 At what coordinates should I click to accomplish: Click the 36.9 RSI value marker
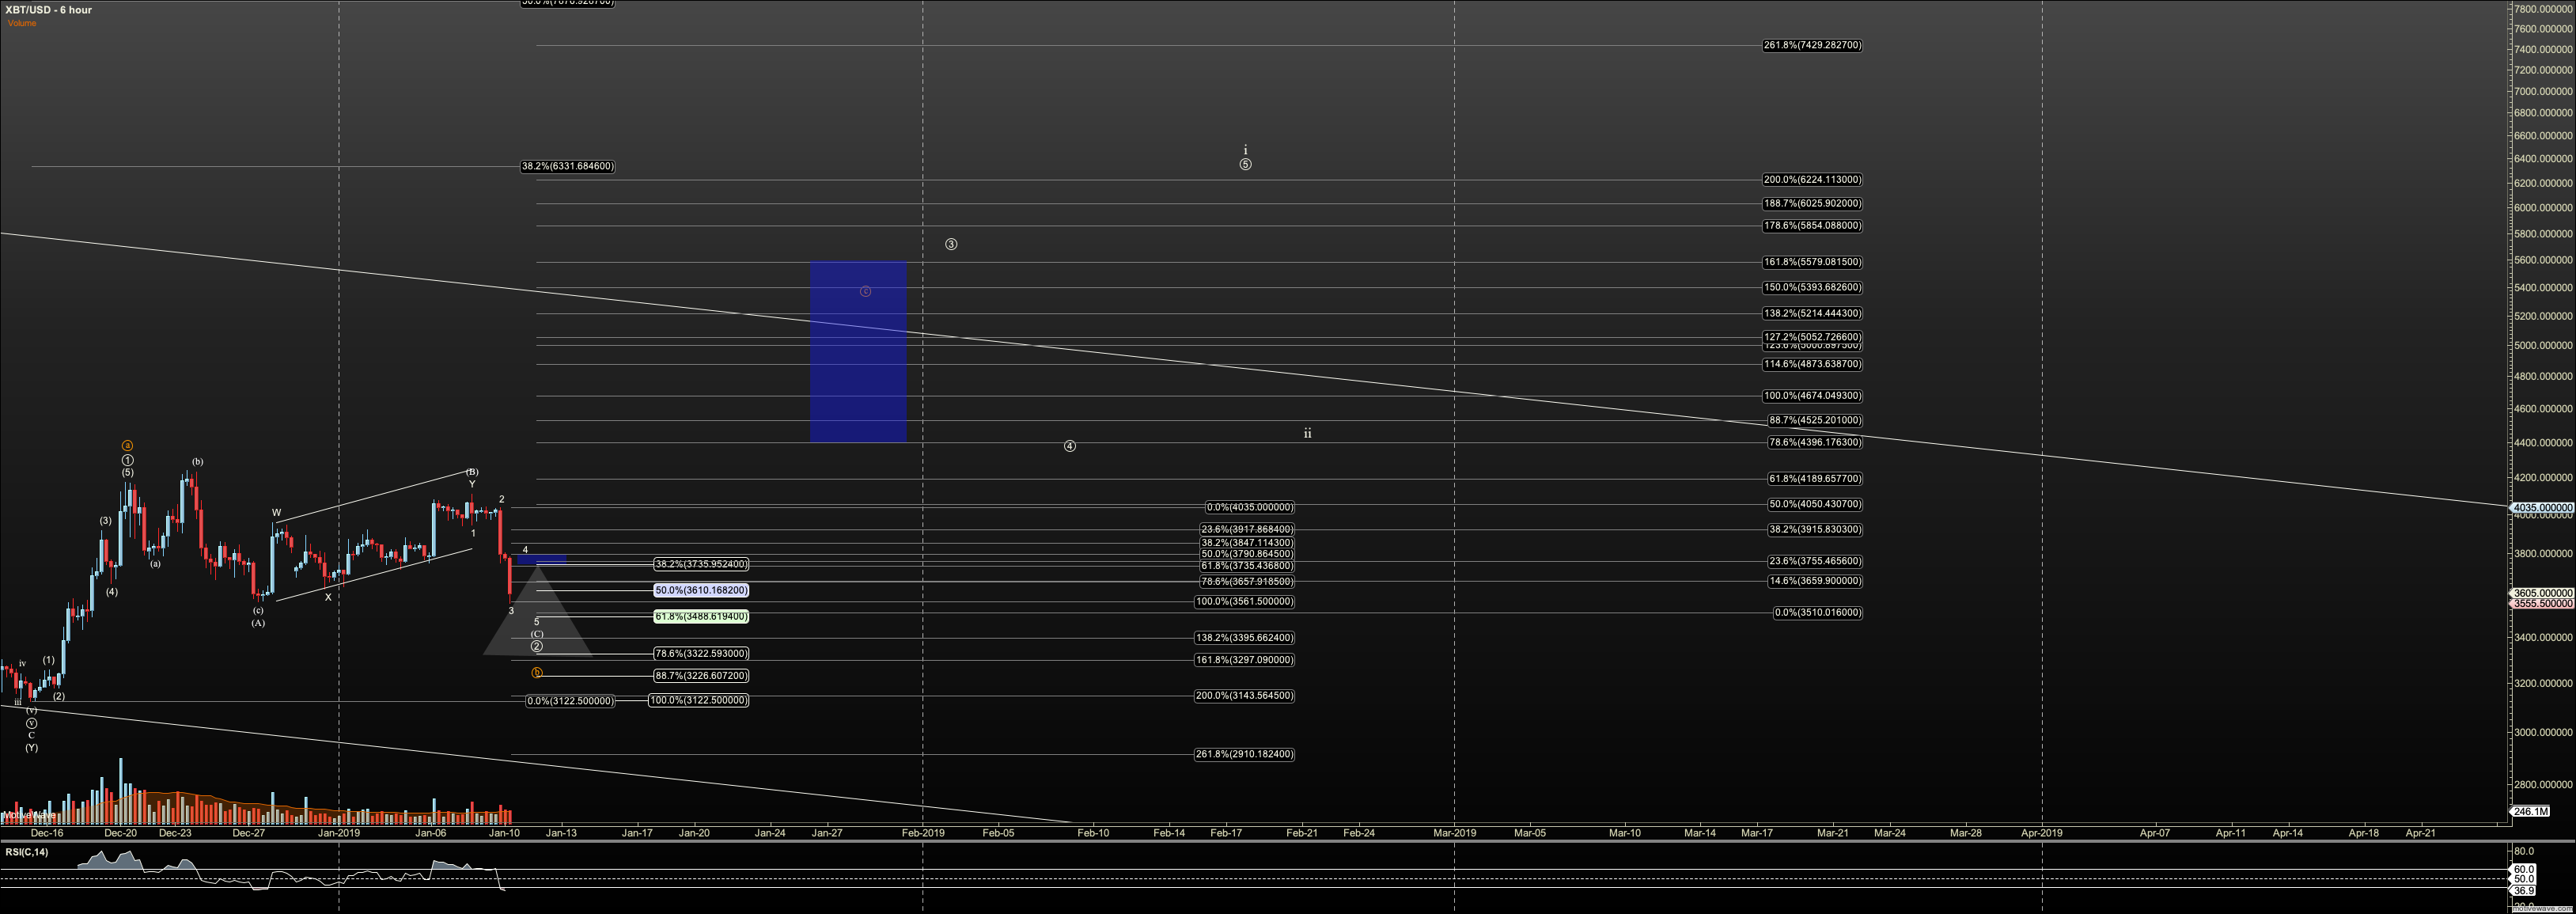click(2524, 891)
